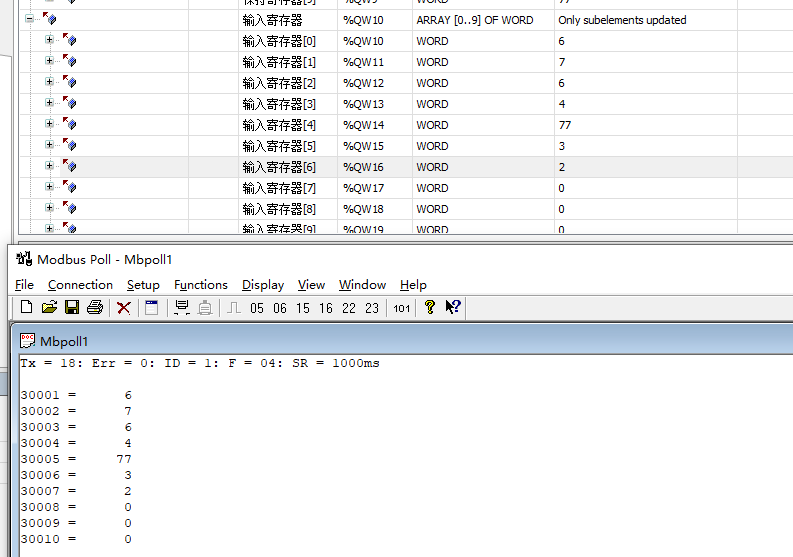Click the Print toolbar icon

coord(95,307)
